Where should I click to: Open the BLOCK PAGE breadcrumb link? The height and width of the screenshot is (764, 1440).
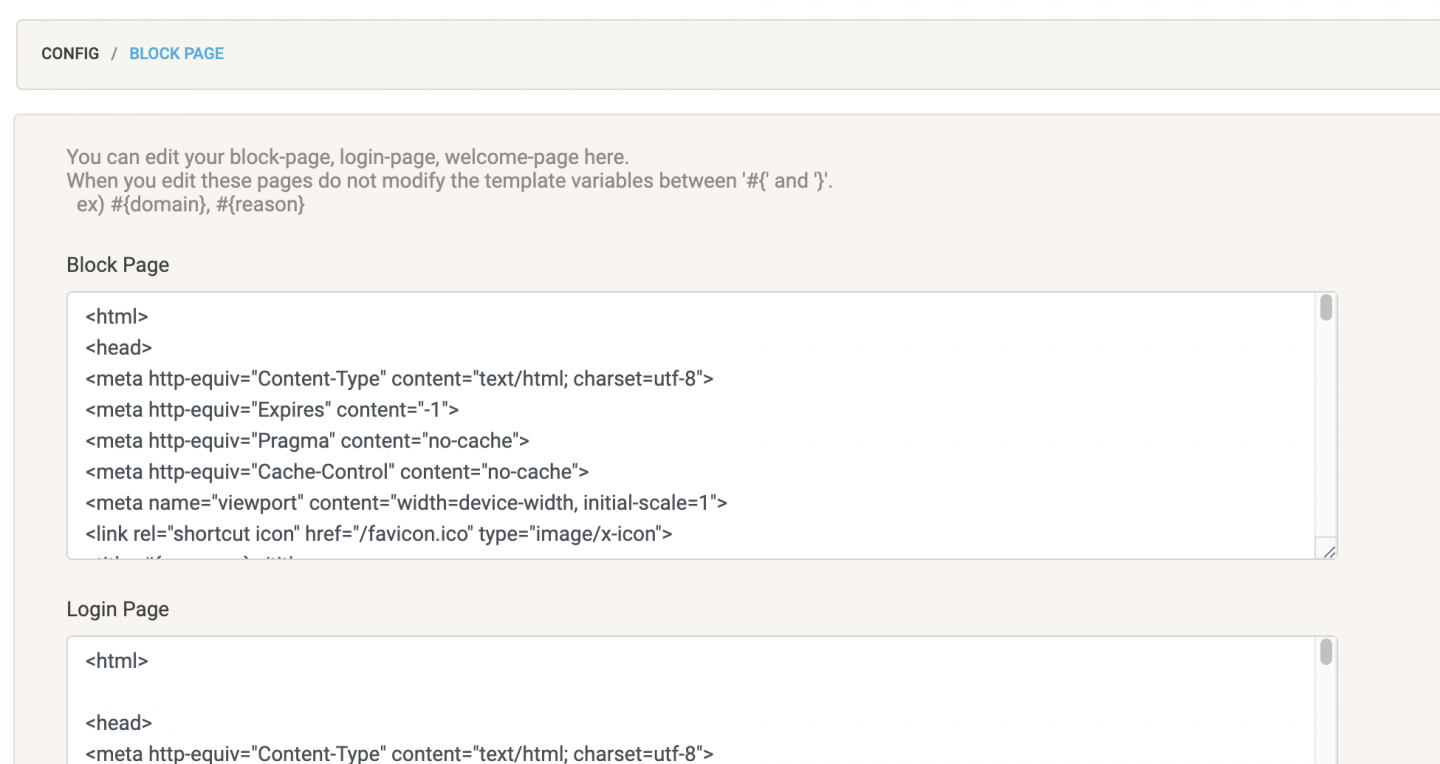[176, 54]
